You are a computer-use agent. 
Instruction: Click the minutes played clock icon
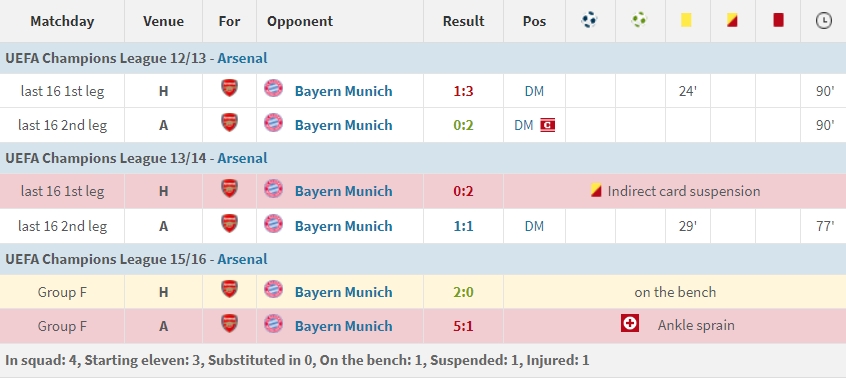pos(823,21)
